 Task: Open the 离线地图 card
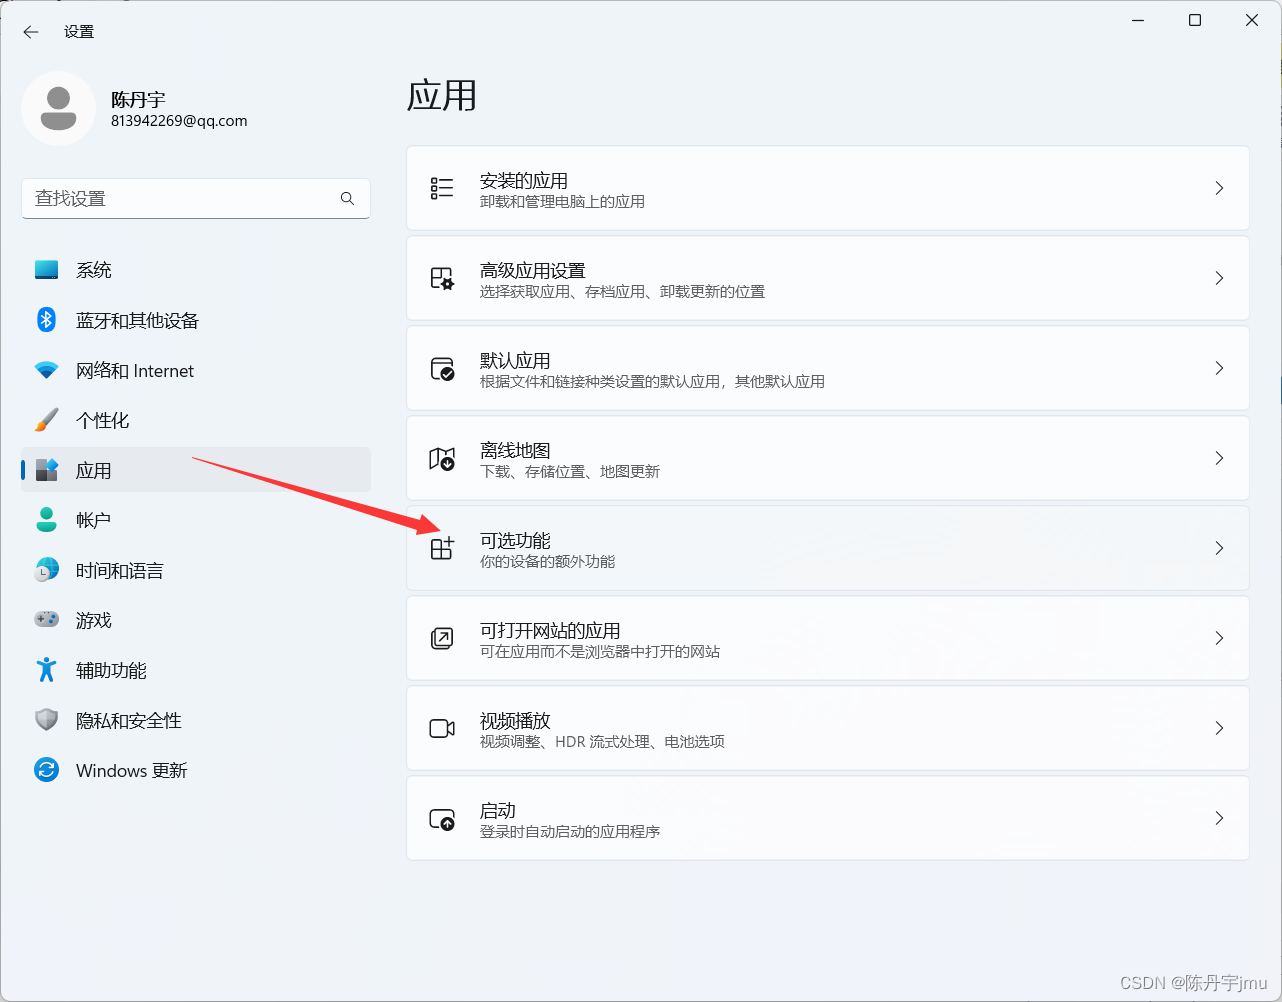[x=828, y=458]
